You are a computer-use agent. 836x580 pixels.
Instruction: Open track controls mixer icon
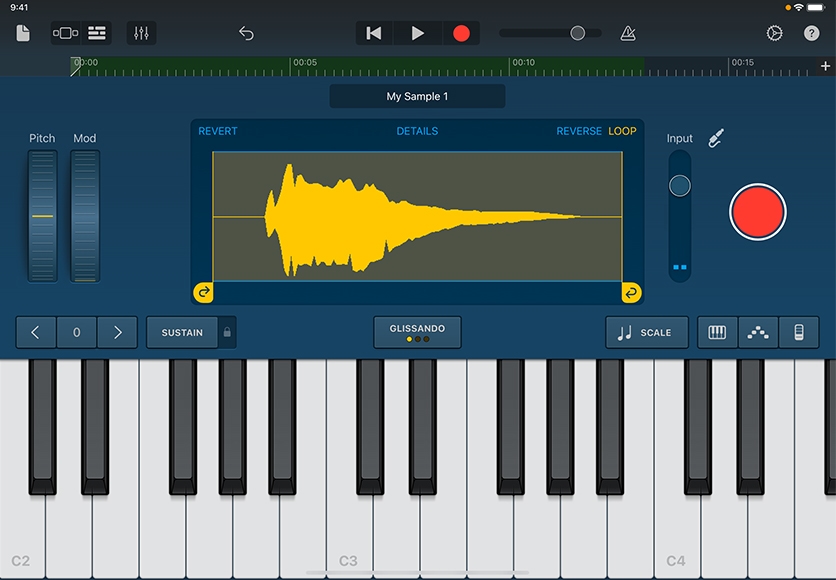141,33
